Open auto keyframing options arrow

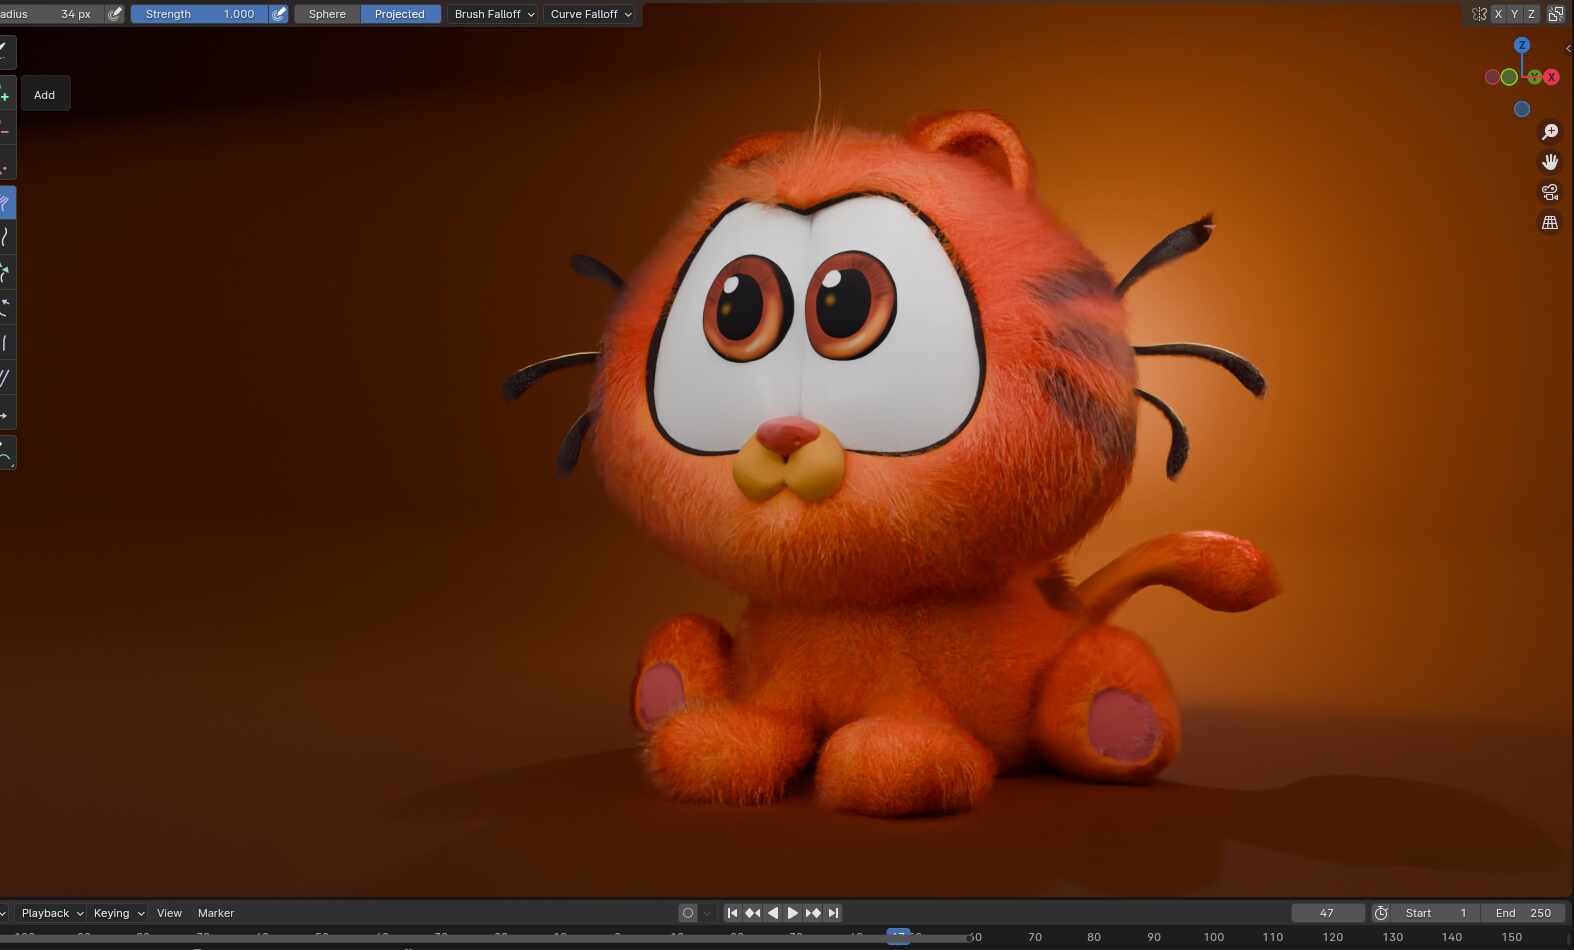[707, 913]
